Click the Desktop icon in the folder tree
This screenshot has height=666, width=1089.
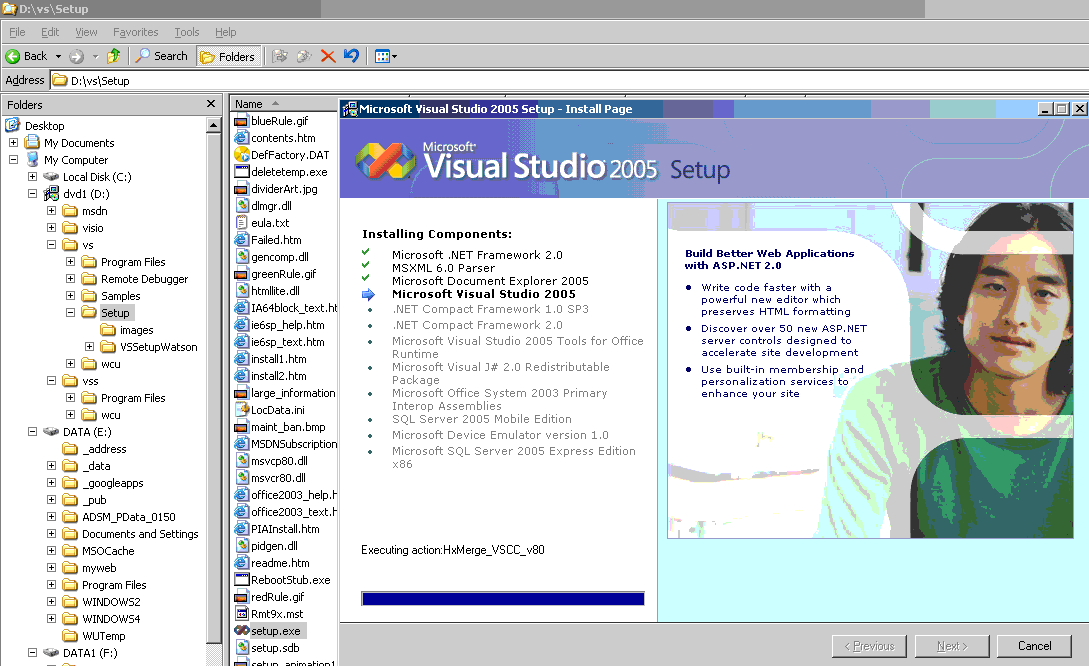(x=13, y=125)
